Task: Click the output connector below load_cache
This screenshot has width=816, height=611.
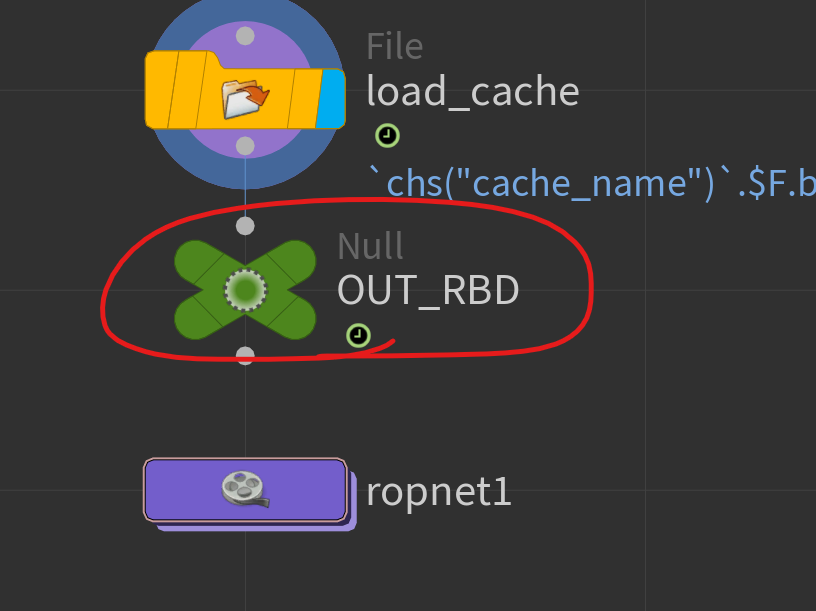Action: [x=245, y=146]
